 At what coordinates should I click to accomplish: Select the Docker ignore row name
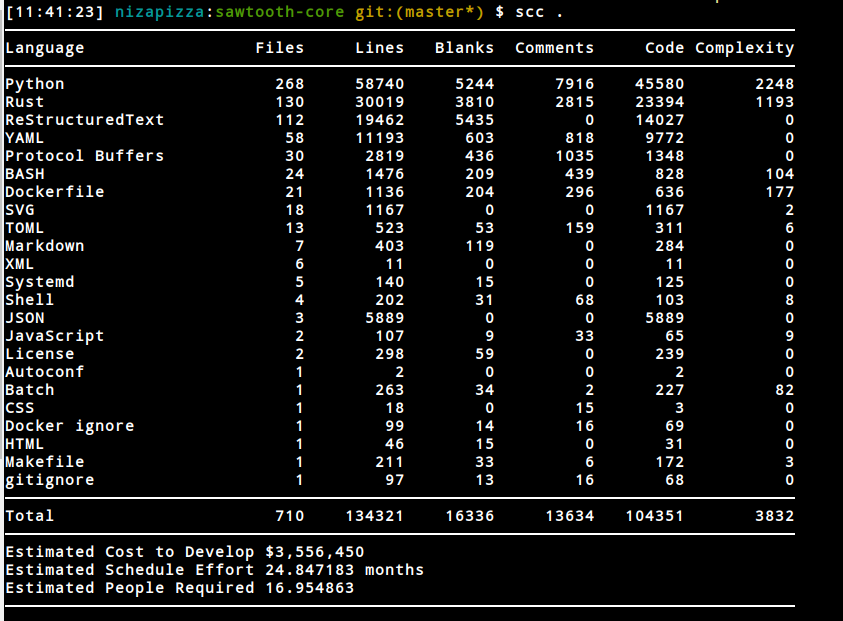(x=70, y=426)
